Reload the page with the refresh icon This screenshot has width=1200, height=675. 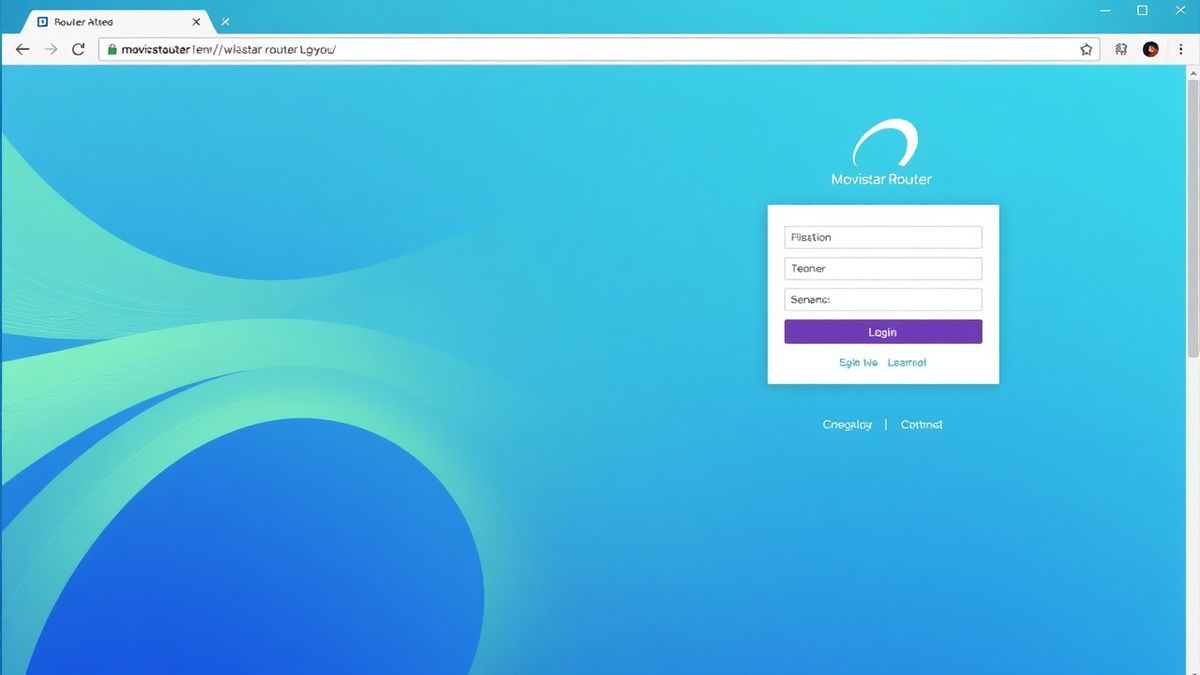pyautogui.click(x=78, y=49)
